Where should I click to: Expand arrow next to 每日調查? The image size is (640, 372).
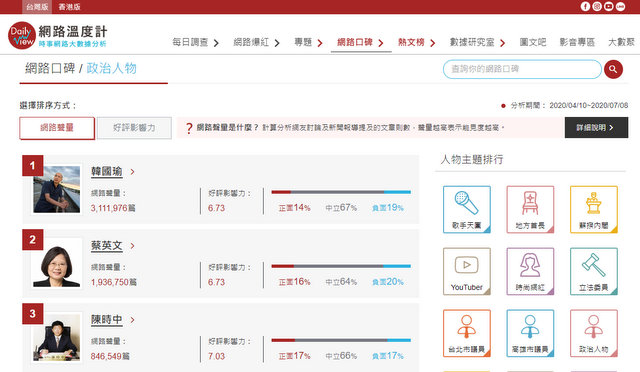(x=216, y=43)
